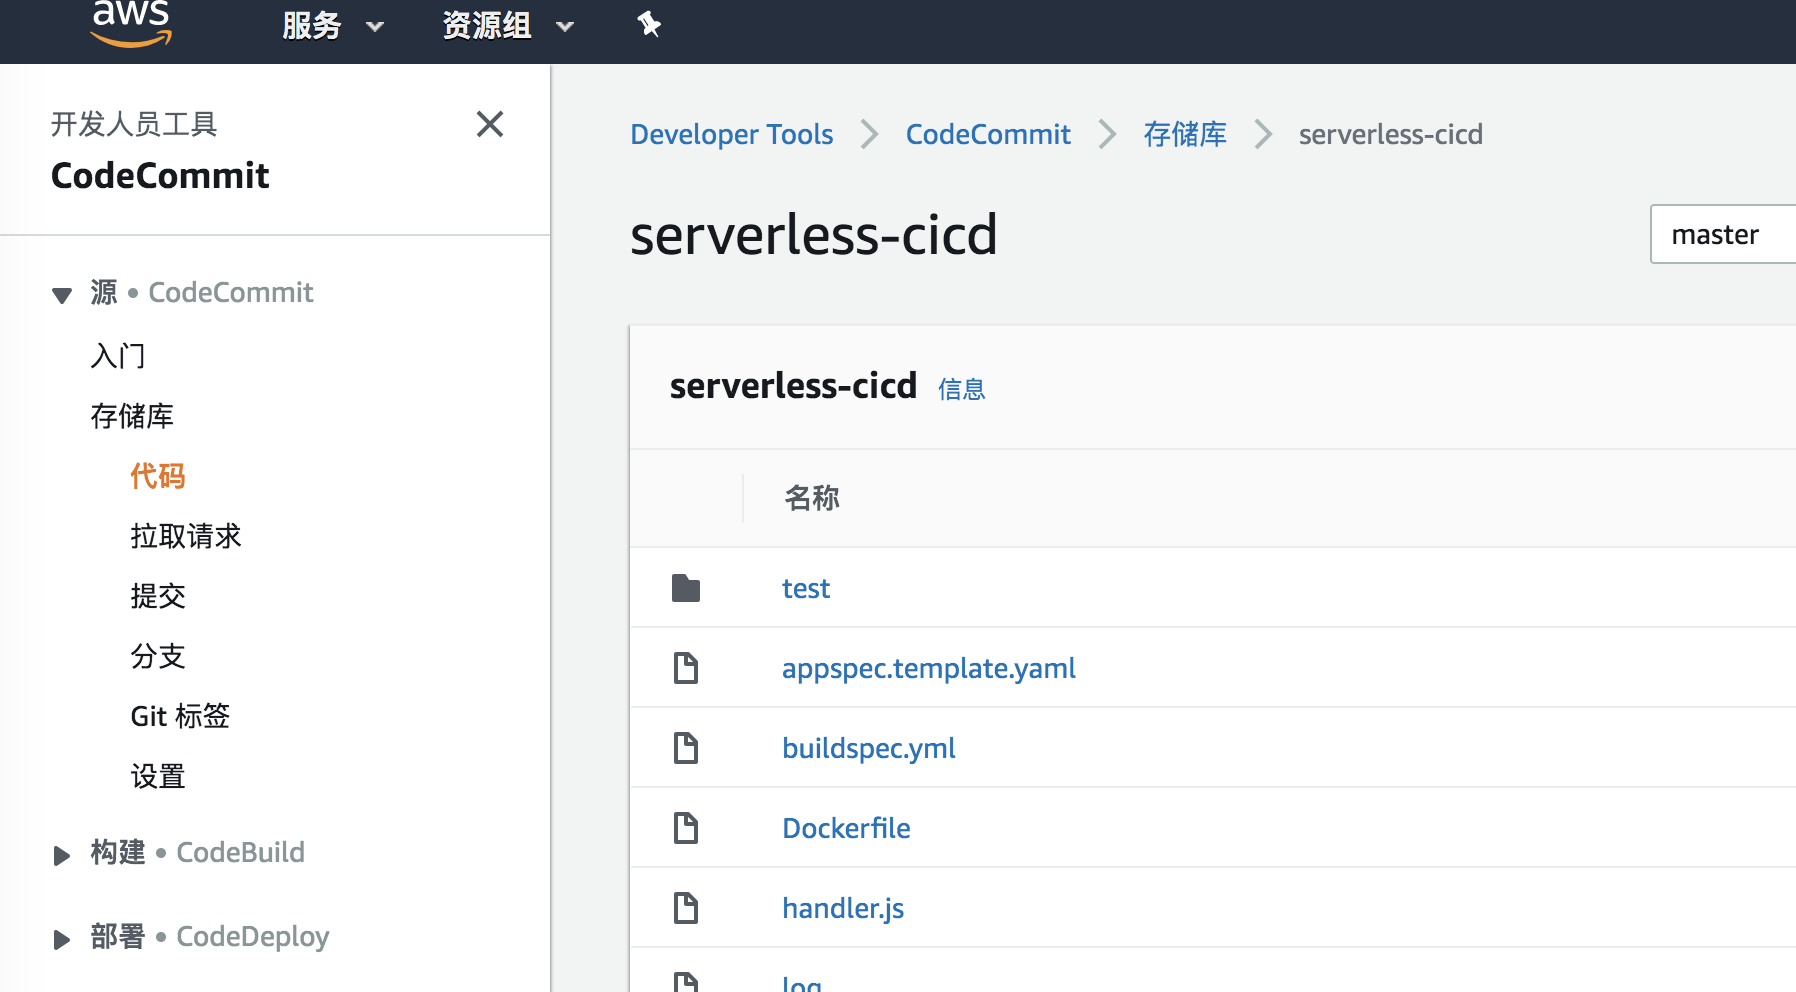Viewport: 1796px width, 992px height.
Task: Open 入门 getting started in sidebar
Action: (118, 356)
